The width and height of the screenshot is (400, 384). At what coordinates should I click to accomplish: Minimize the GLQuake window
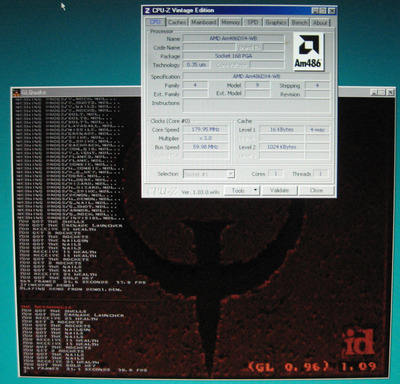tap(375, 92)
